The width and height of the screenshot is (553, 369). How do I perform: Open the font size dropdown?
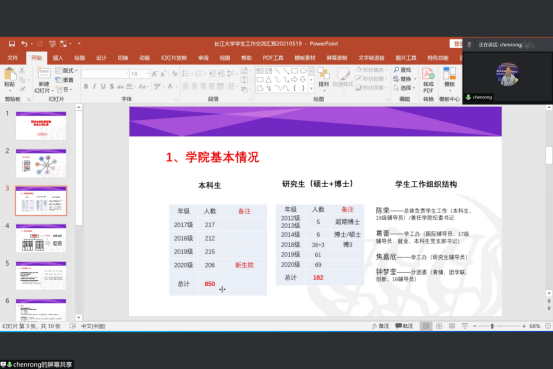[148, 74]
